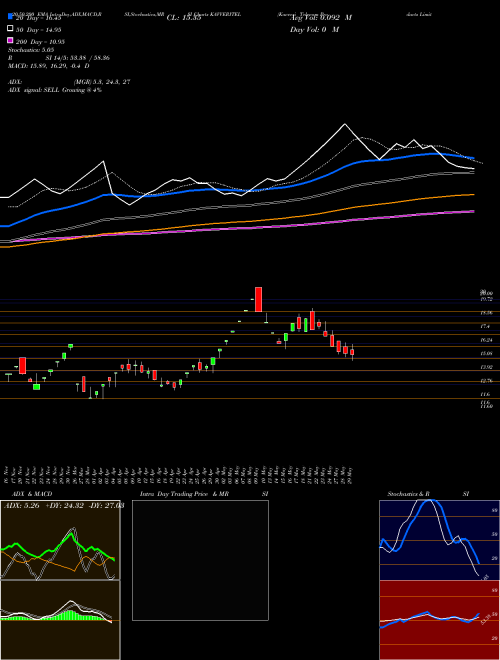500x660 pixels.
Task: Click the 'Stochastics: 5.65' reading
Action: pos(31,50)
